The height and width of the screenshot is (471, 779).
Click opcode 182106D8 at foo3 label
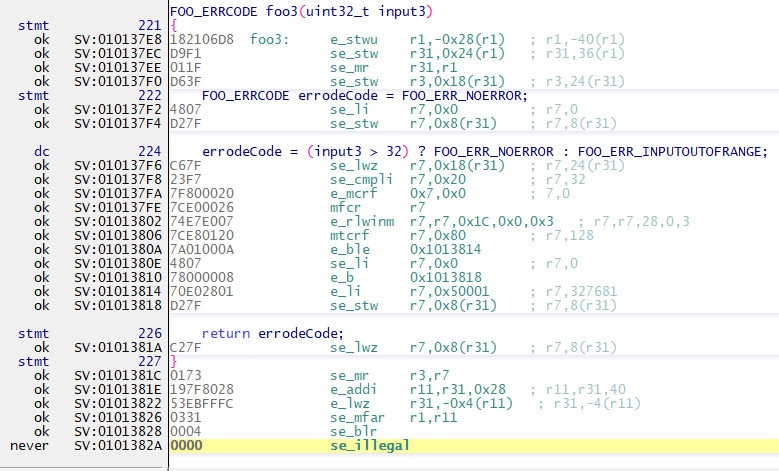tap(202, 40)
